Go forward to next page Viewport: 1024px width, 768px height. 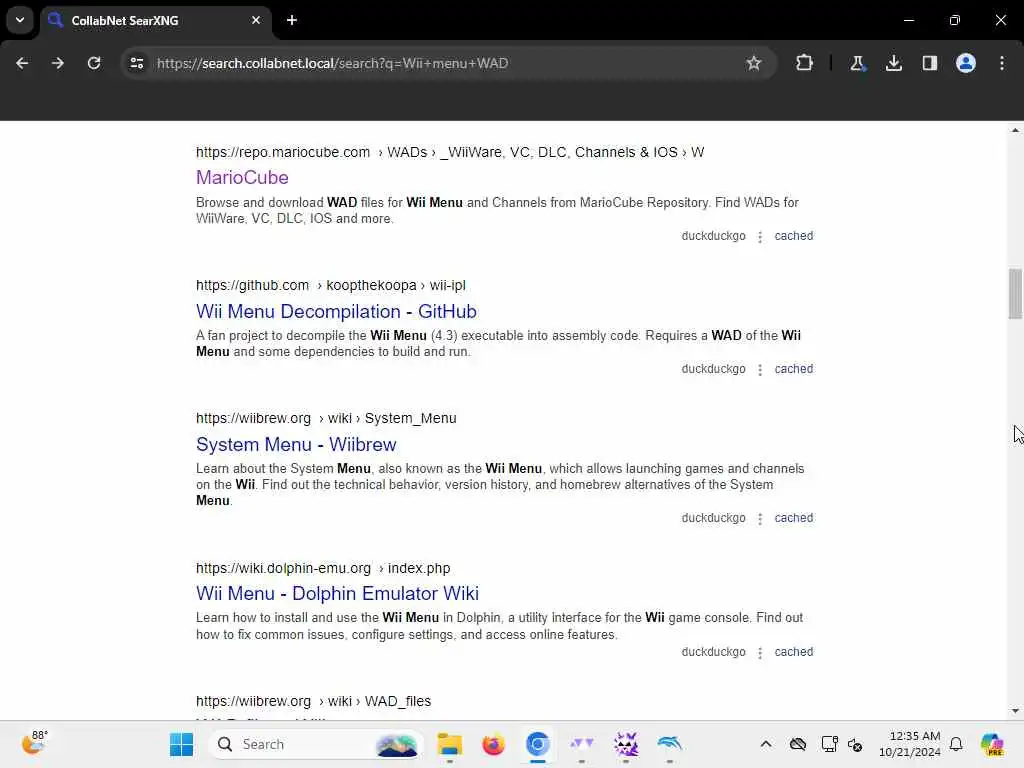click(57, 63)
